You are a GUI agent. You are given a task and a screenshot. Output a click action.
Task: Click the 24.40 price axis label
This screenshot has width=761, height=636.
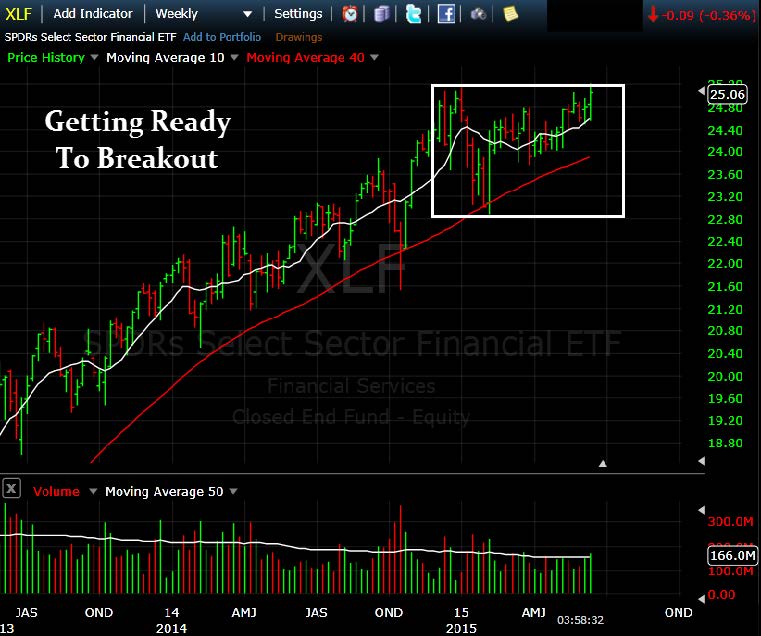[x=725, y=130]
